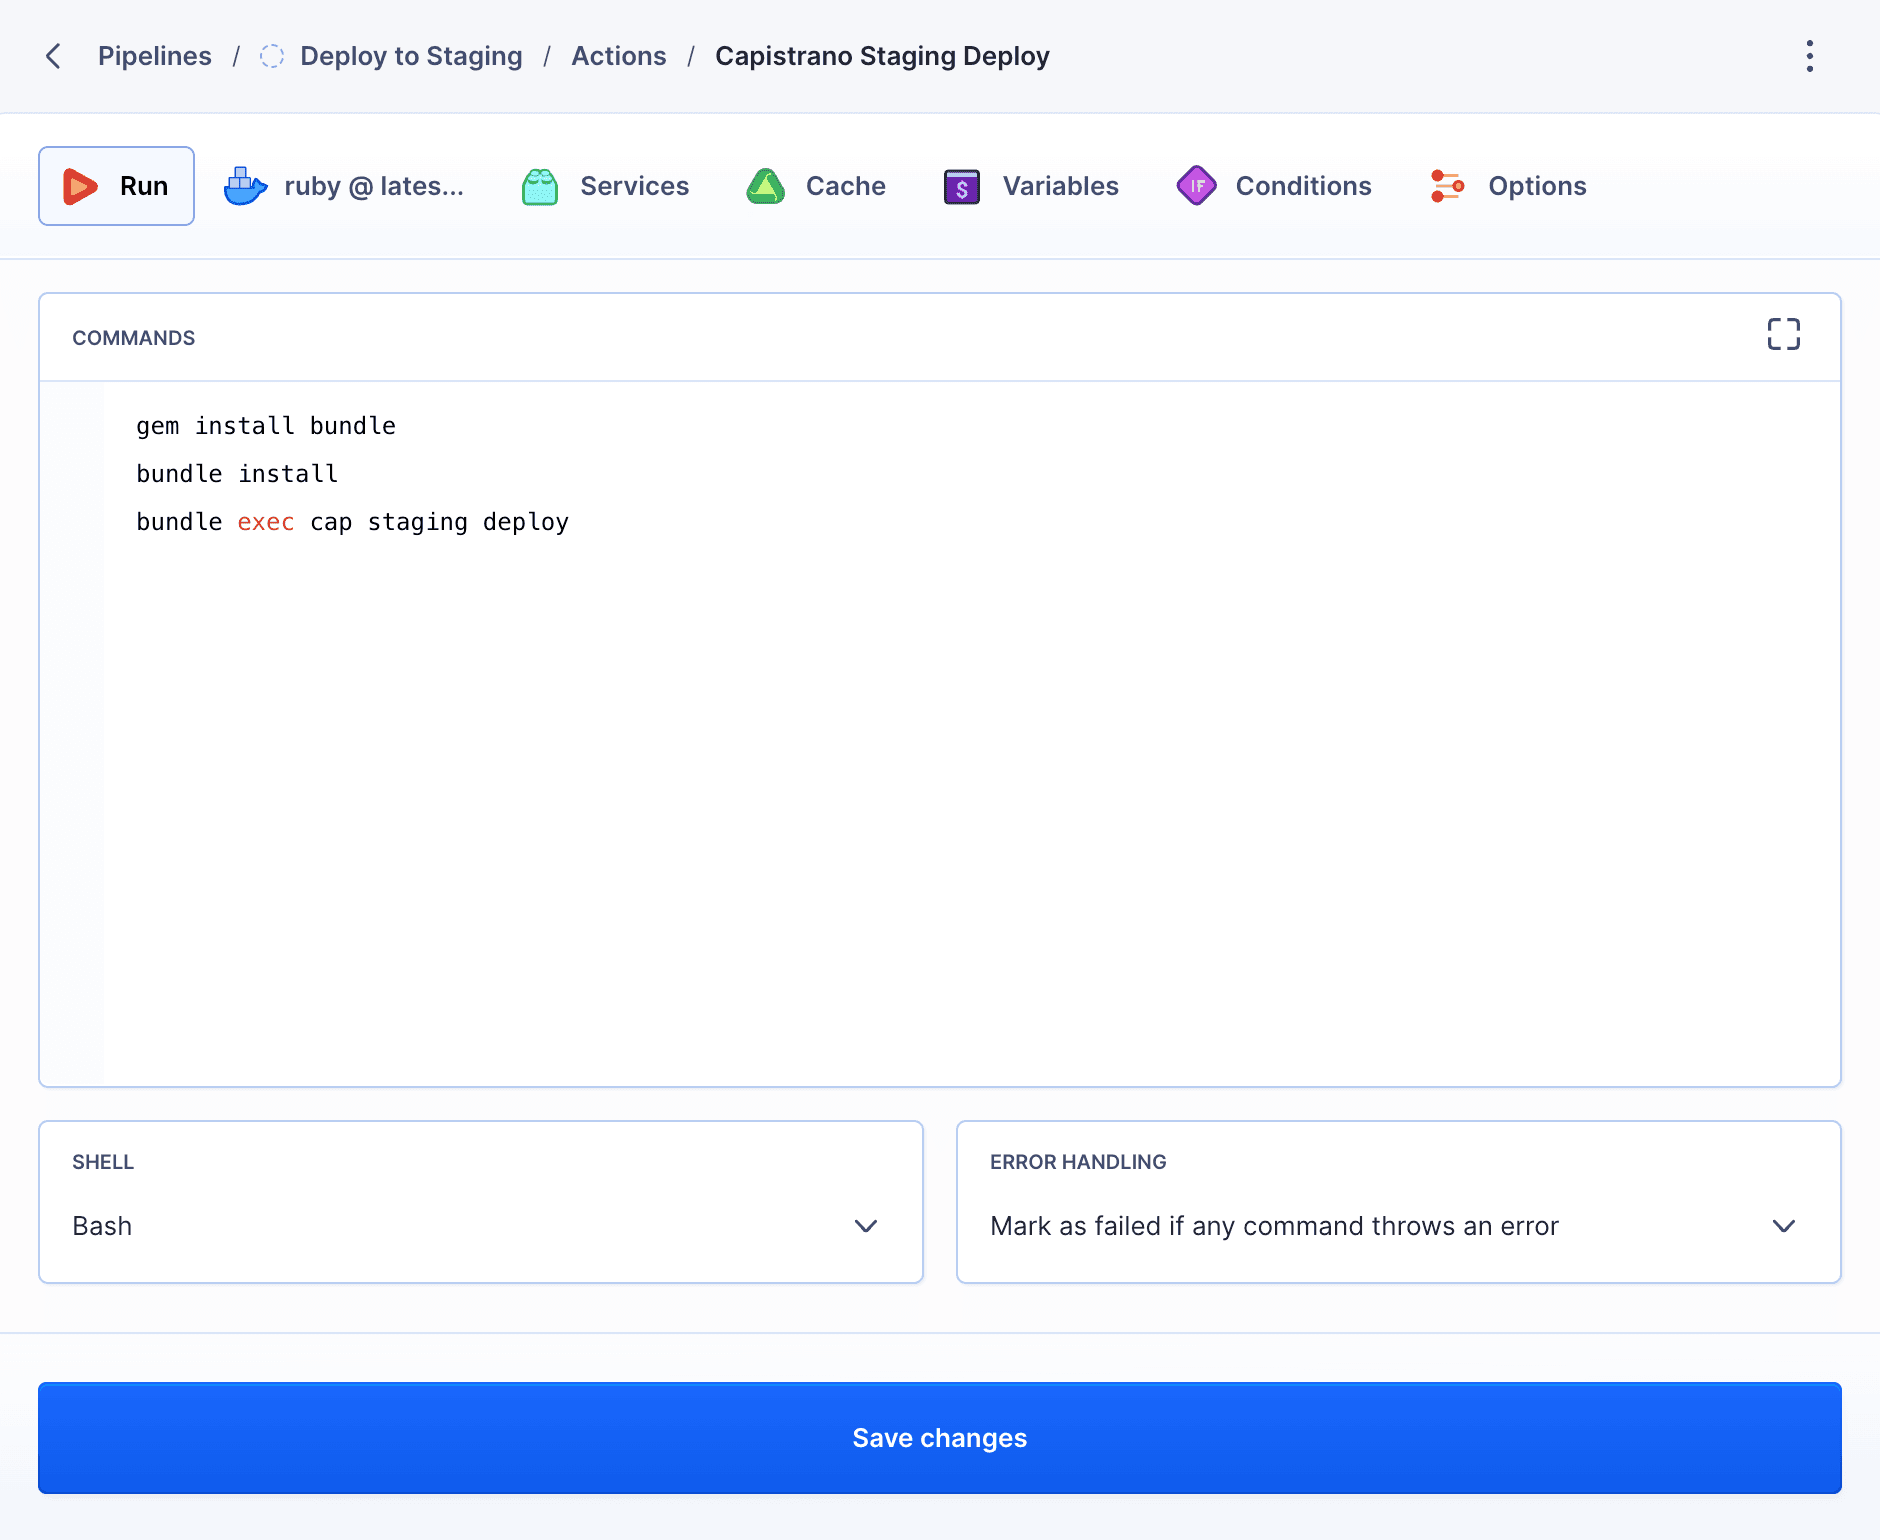The image size is (1880, 1540).
Task: Click the Run playback icon tab
Action: (x=81, y=185)
